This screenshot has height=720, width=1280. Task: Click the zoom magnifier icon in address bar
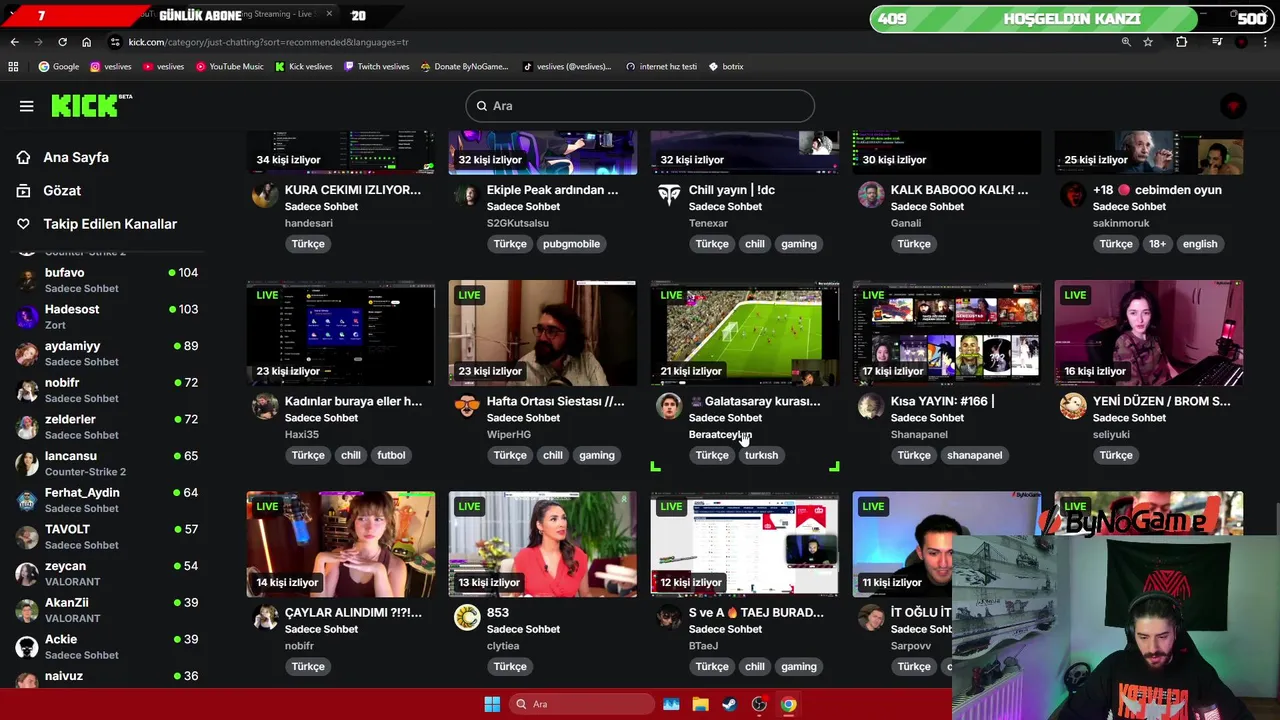1126,42
